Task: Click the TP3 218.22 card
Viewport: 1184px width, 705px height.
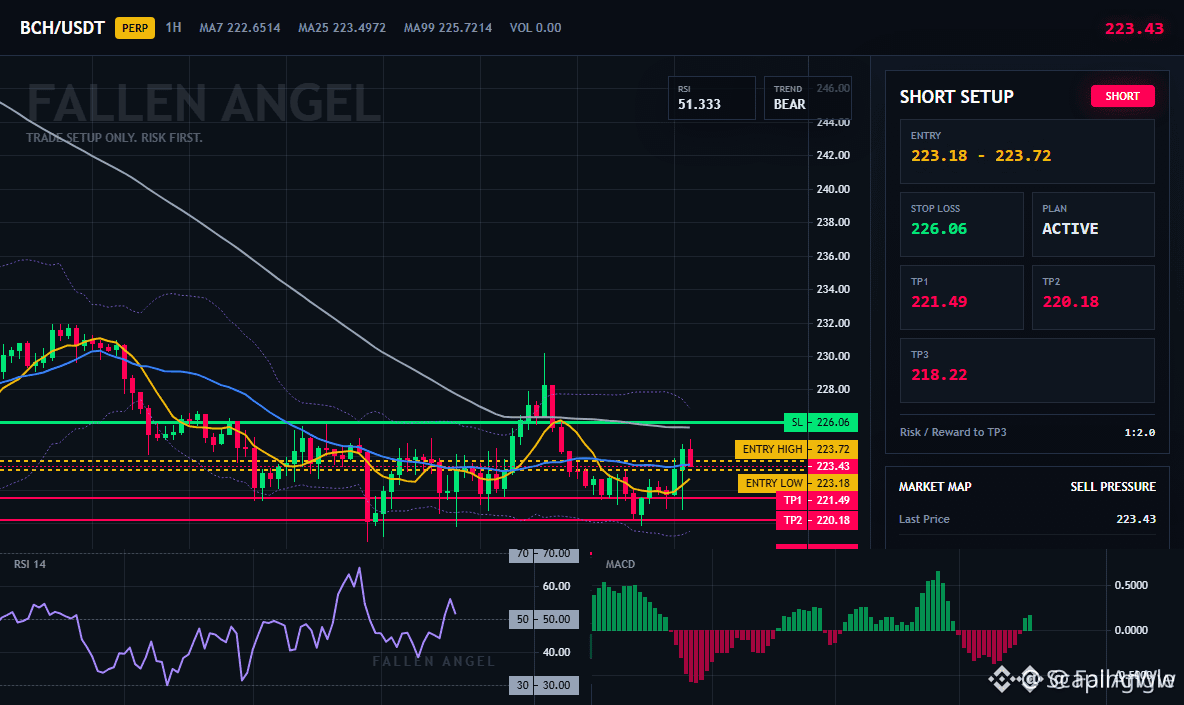Action: point(1027,370)
